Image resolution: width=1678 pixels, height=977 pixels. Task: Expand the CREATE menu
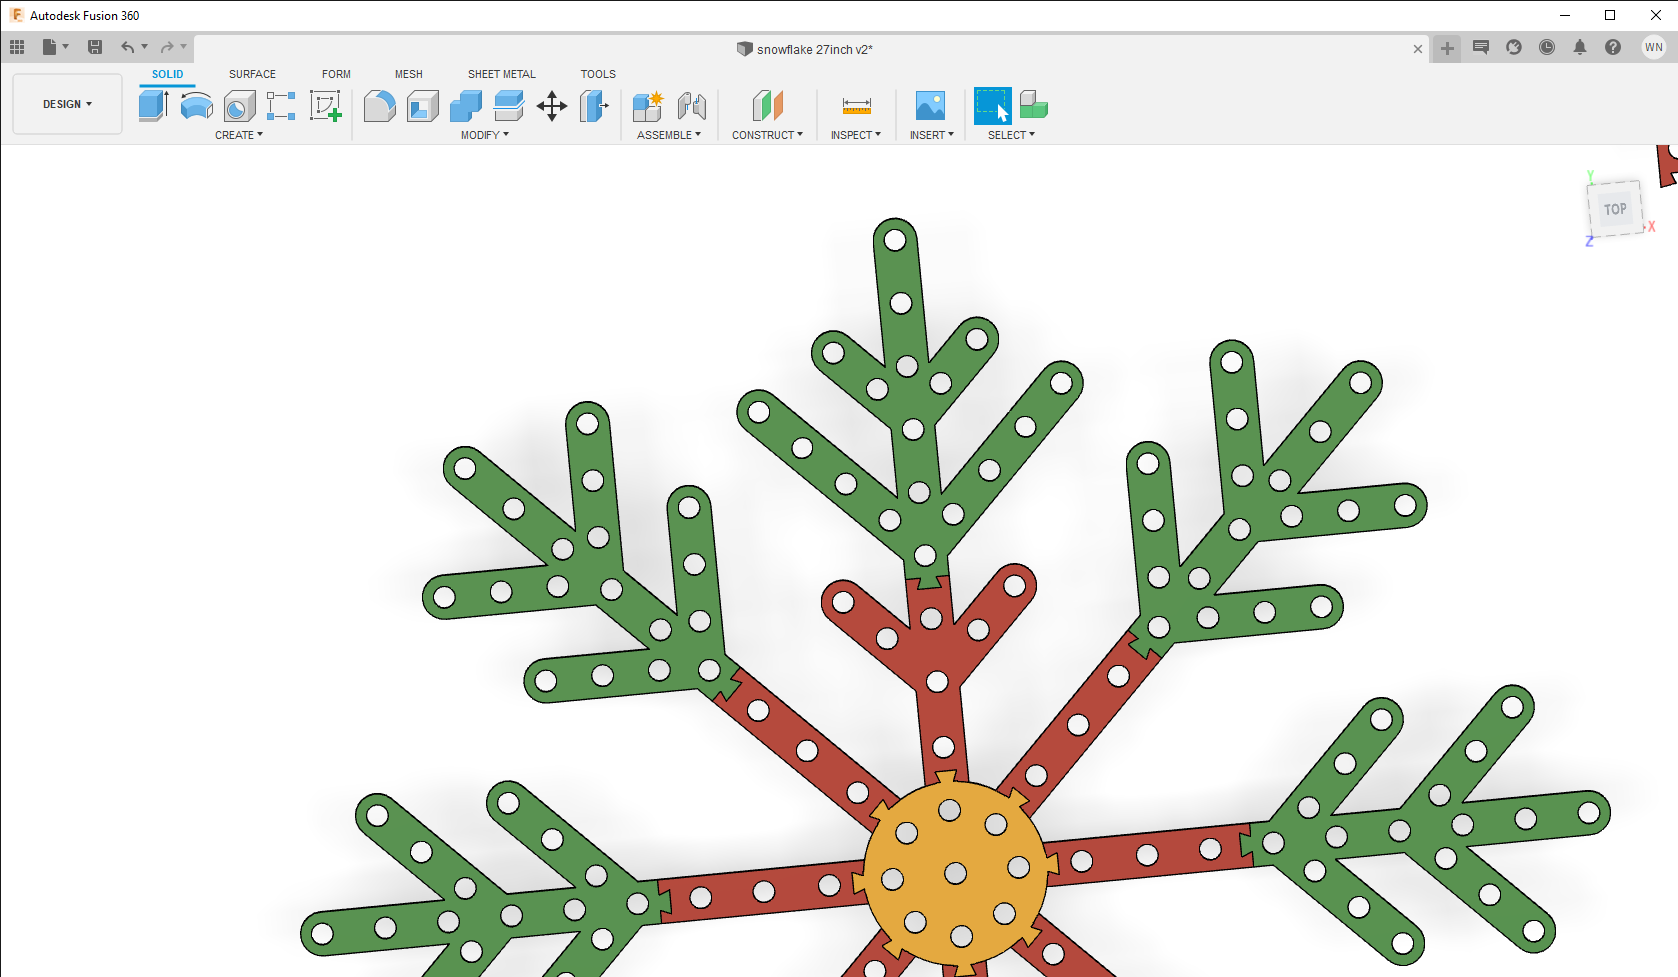coord(239,135)
